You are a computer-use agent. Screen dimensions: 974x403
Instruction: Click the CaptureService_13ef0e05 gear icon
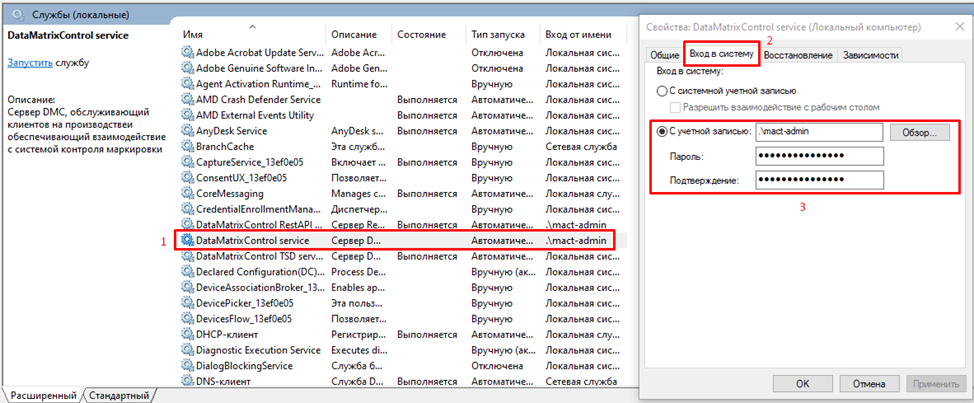pos(188,162)
